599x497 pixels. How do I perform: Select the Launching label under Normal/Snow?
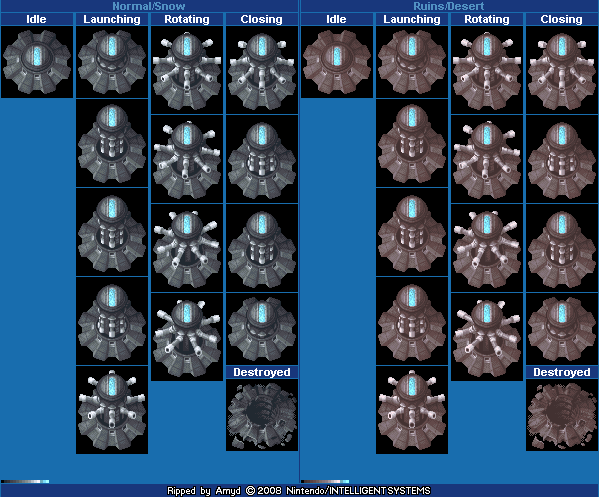[112, 19]
